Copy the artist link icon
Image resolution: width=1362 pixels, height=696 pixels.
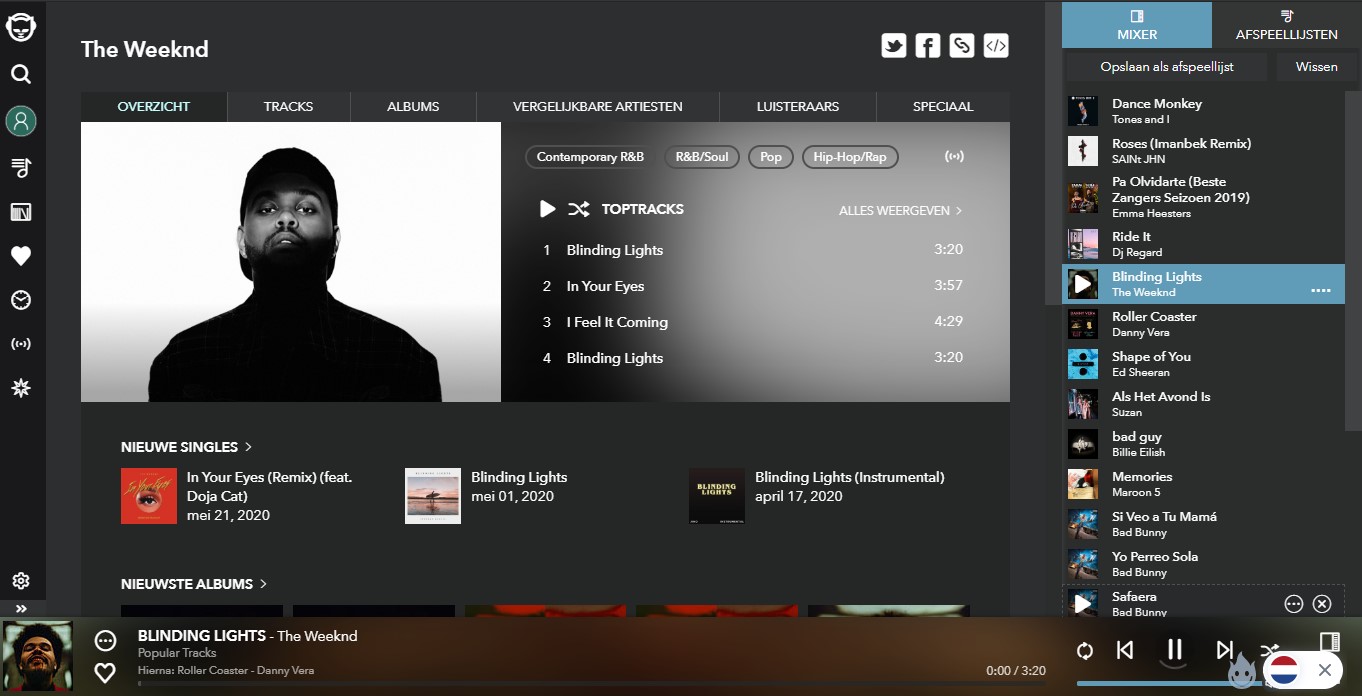coord(962,46)
